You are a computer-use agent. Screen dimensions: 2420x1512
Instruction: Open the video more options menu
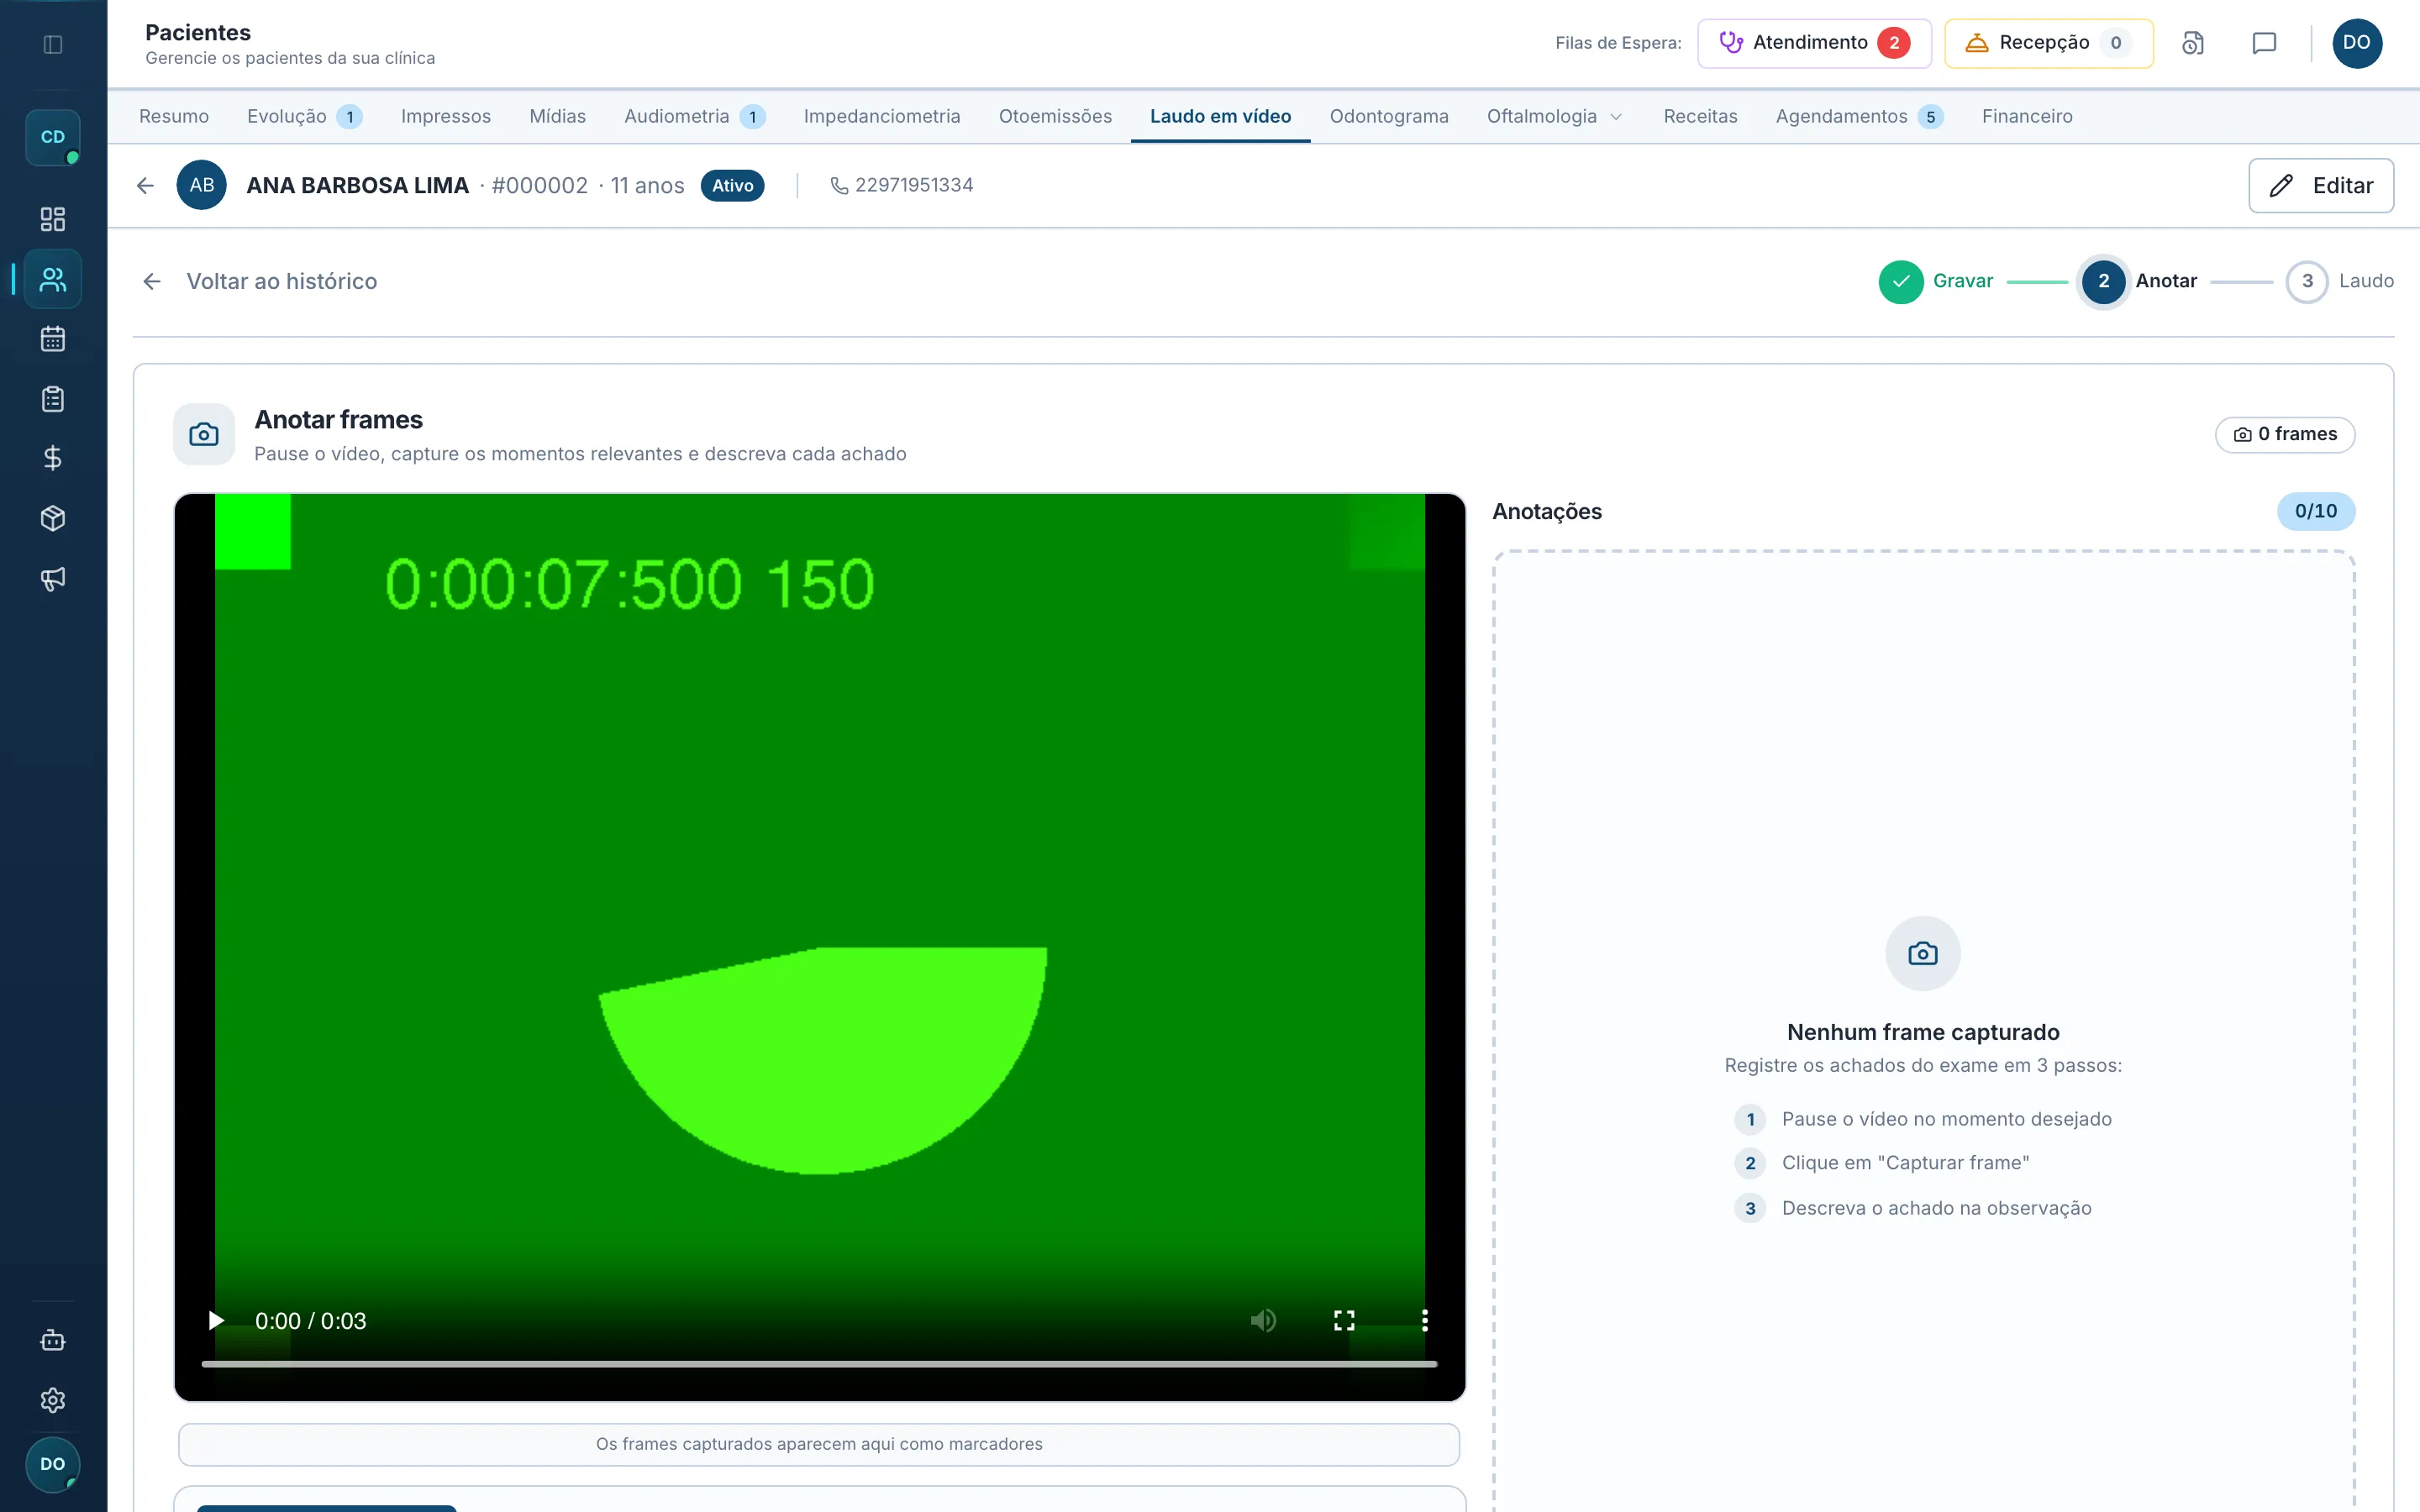pos(1424,1320)
